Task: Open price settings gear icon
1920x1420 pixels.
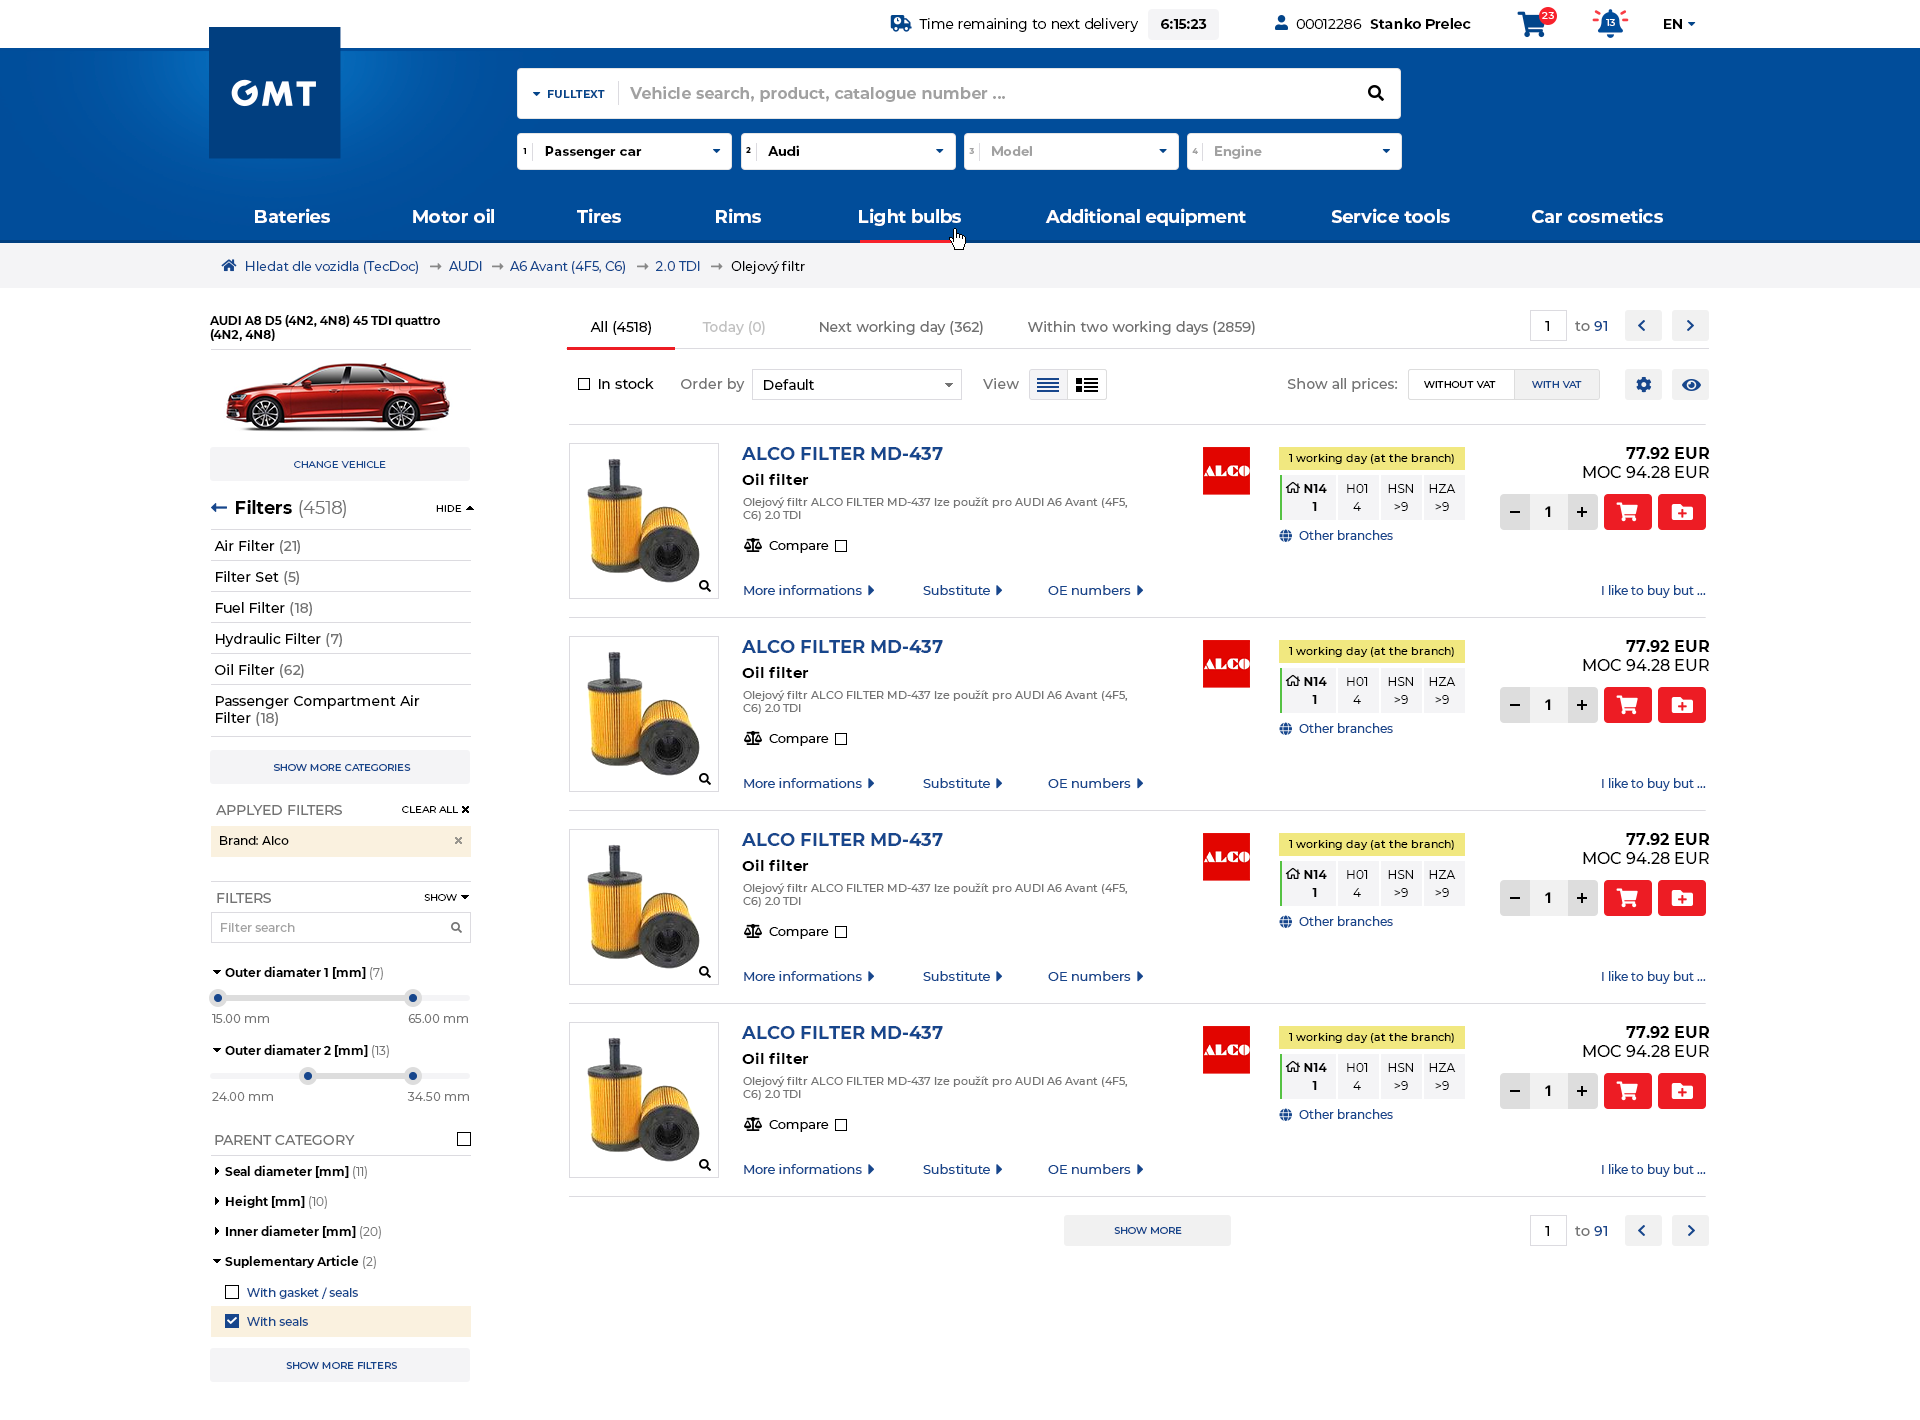Action: (1644, 385)
